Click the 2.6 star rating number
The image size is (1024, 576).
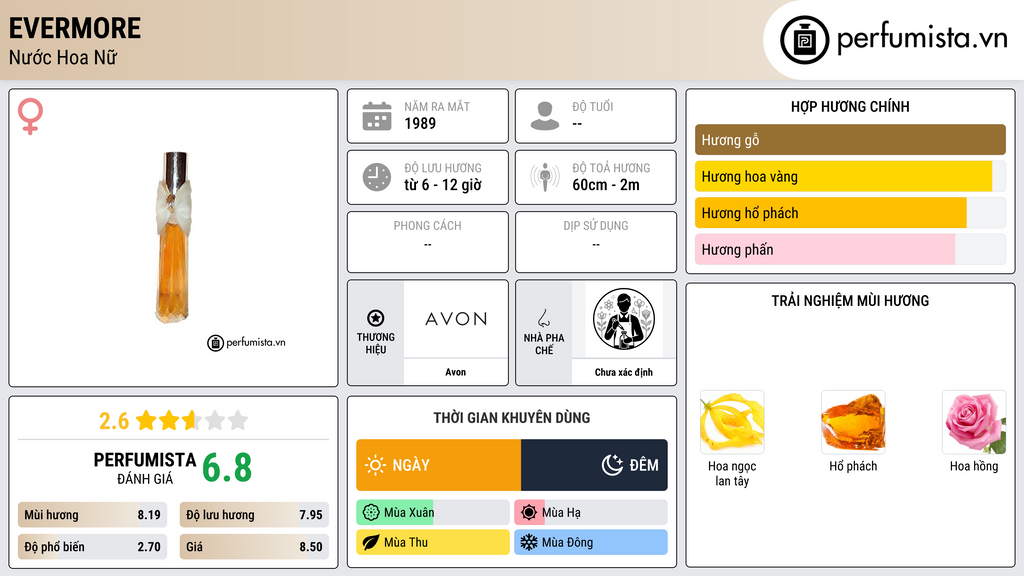pos(114,421)
